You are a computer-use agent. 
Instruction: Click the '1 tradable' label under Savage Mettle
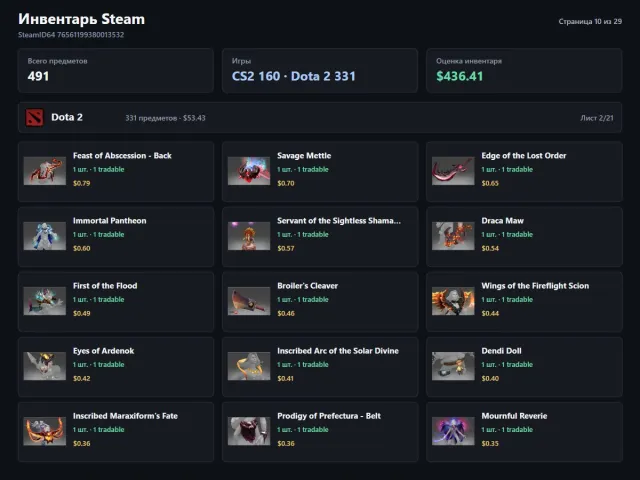pos(313,169)
